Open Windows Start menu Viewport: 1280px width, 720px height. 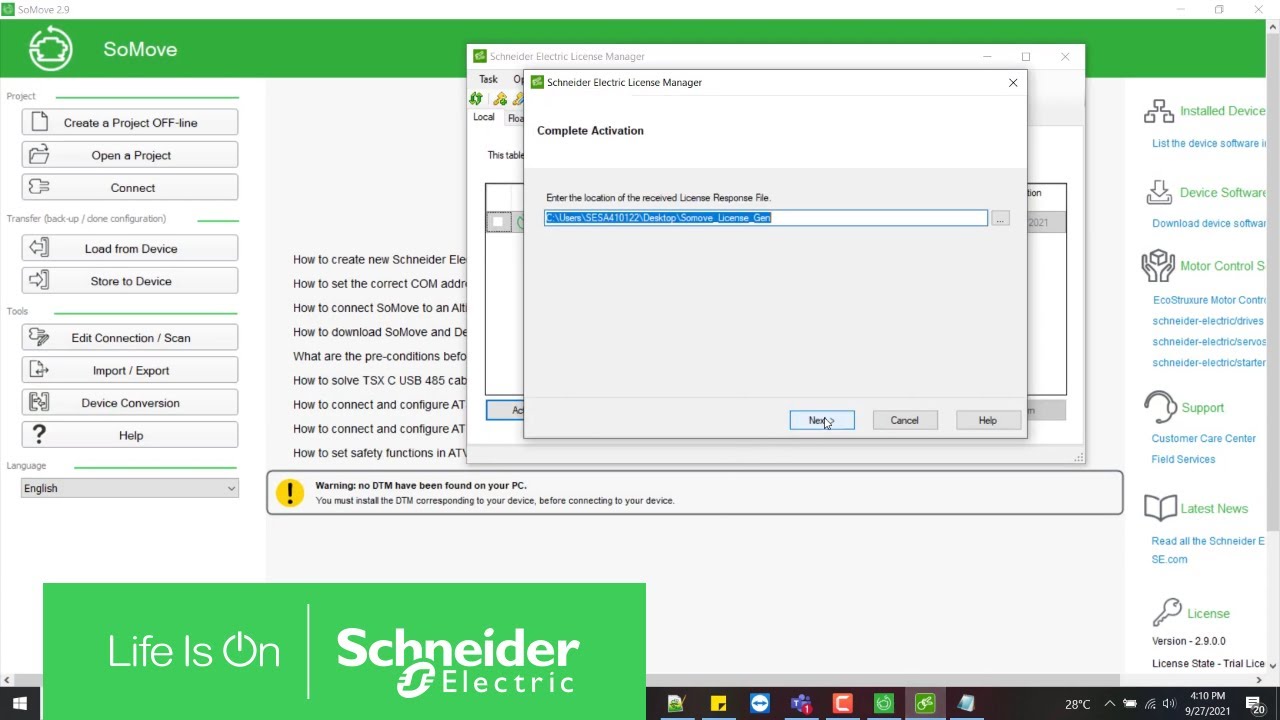tap(19, 704)
